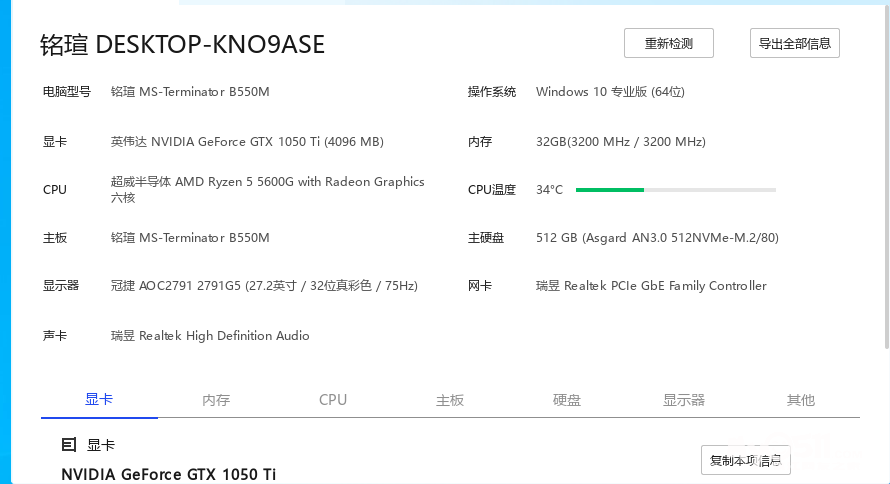
Task: Go to the 主板 tab
Action: pyautogui.click(x=450, y=400)
